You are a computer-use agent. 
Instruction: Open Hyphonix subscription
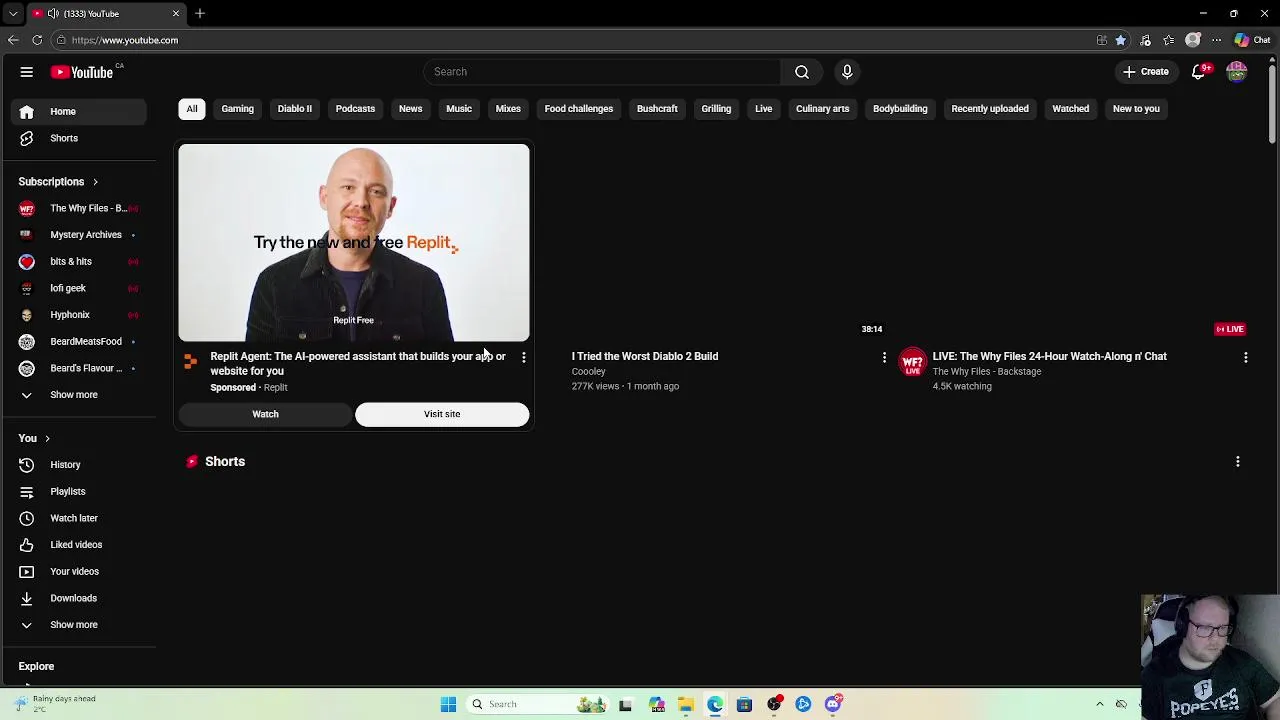(x=78, y=315)
